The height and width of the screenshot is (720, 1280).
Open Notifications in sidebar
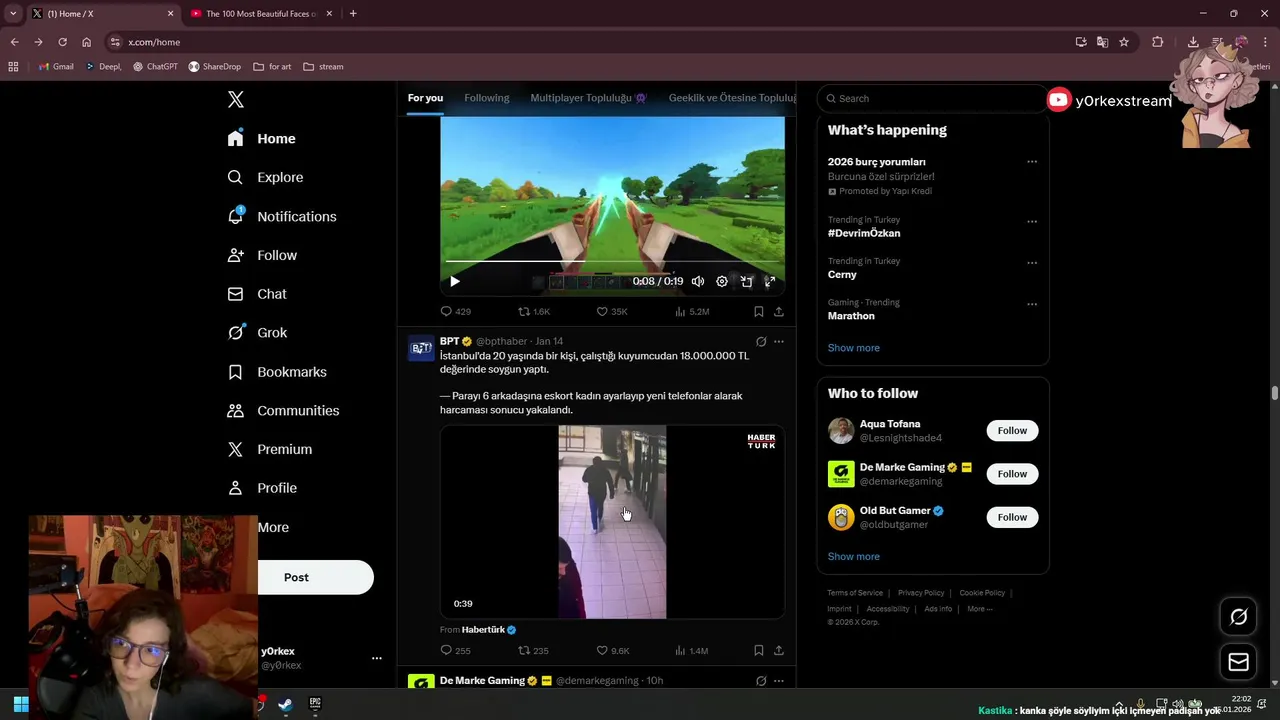(282, 216)
